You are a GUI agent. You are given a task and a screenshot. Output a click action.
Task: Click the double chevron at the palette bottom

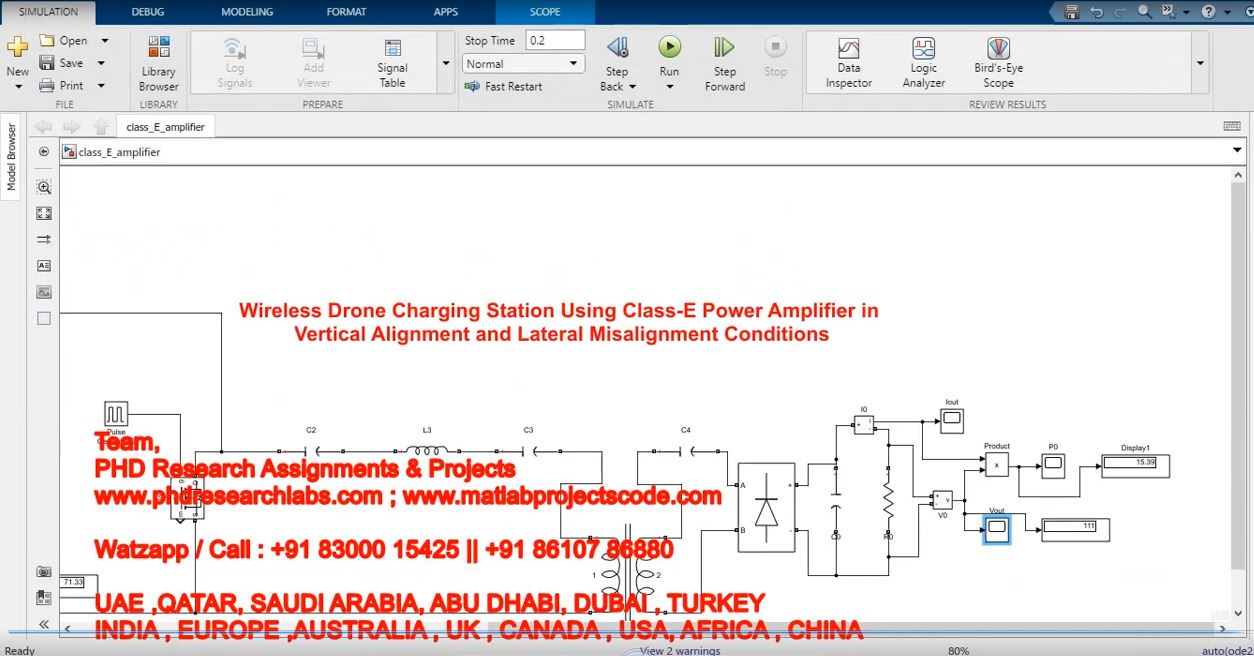43,624
